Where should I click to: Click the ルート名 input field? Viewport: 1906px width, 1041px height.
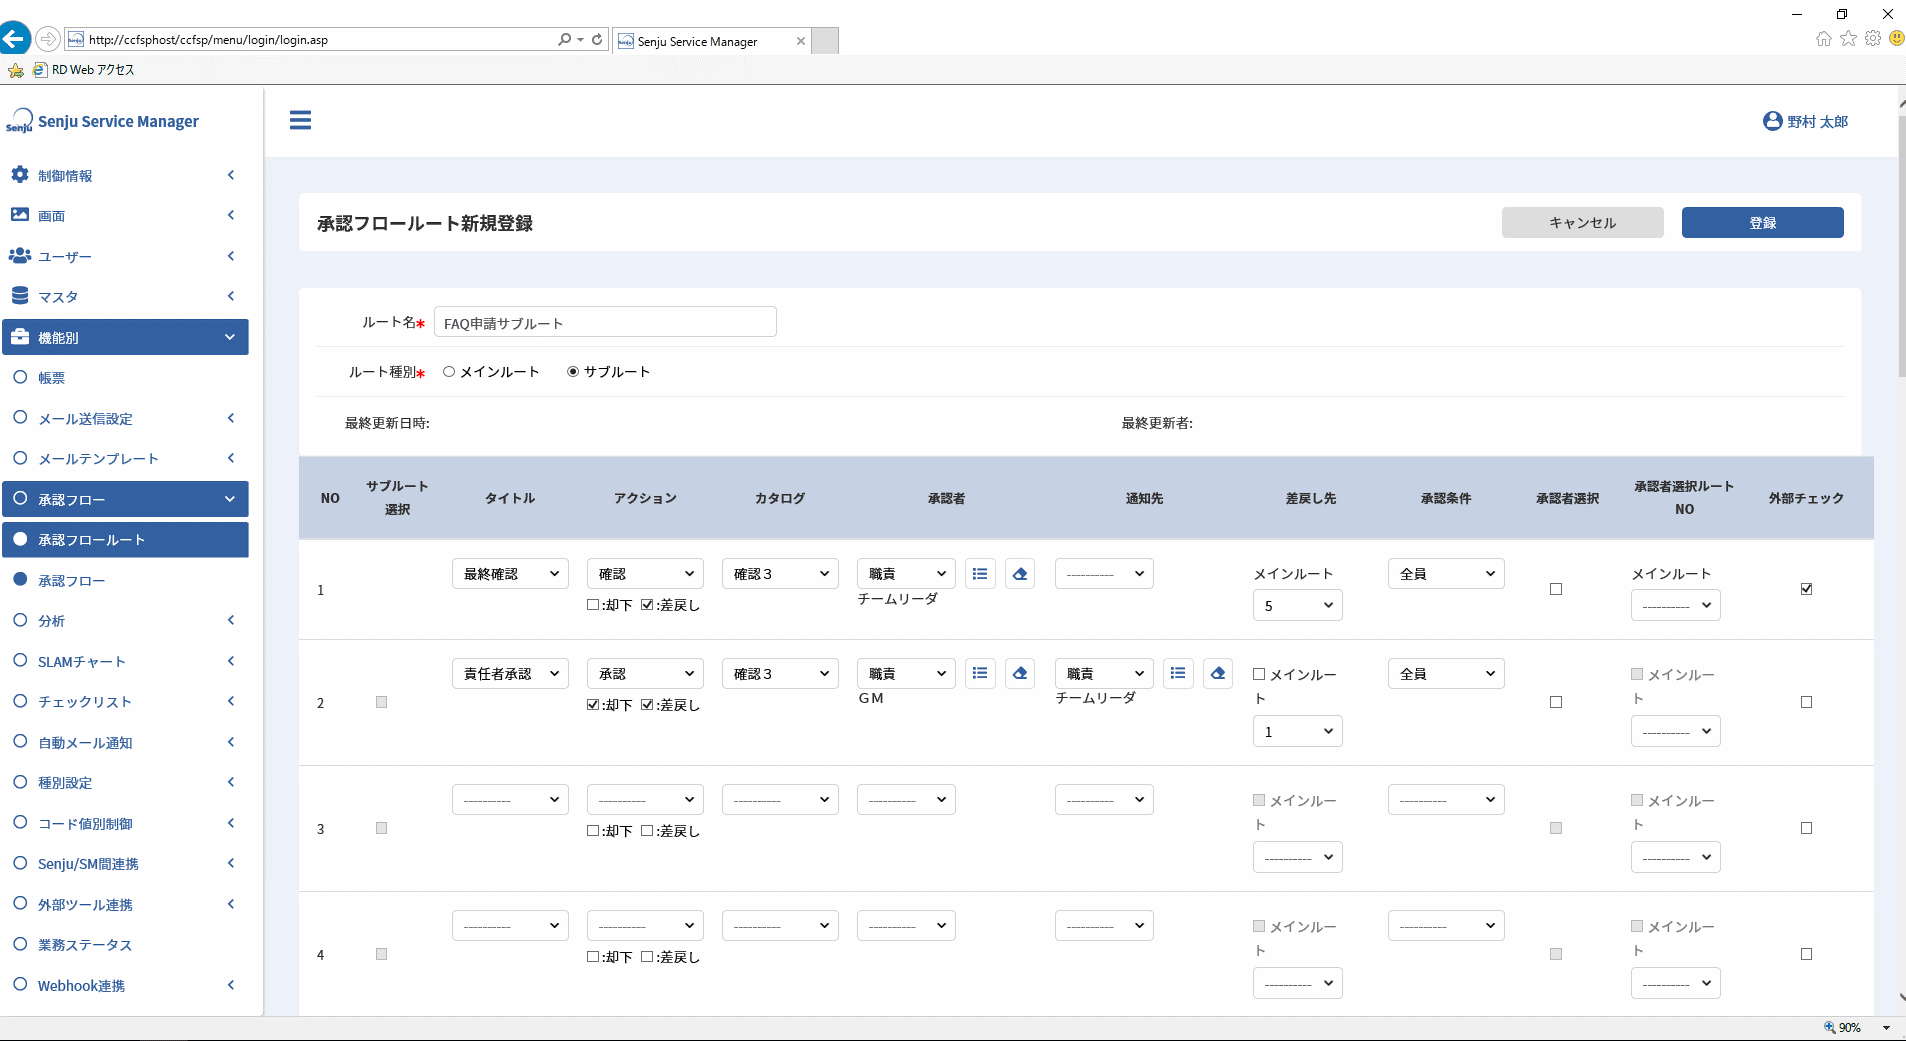[x=605, y=322]
